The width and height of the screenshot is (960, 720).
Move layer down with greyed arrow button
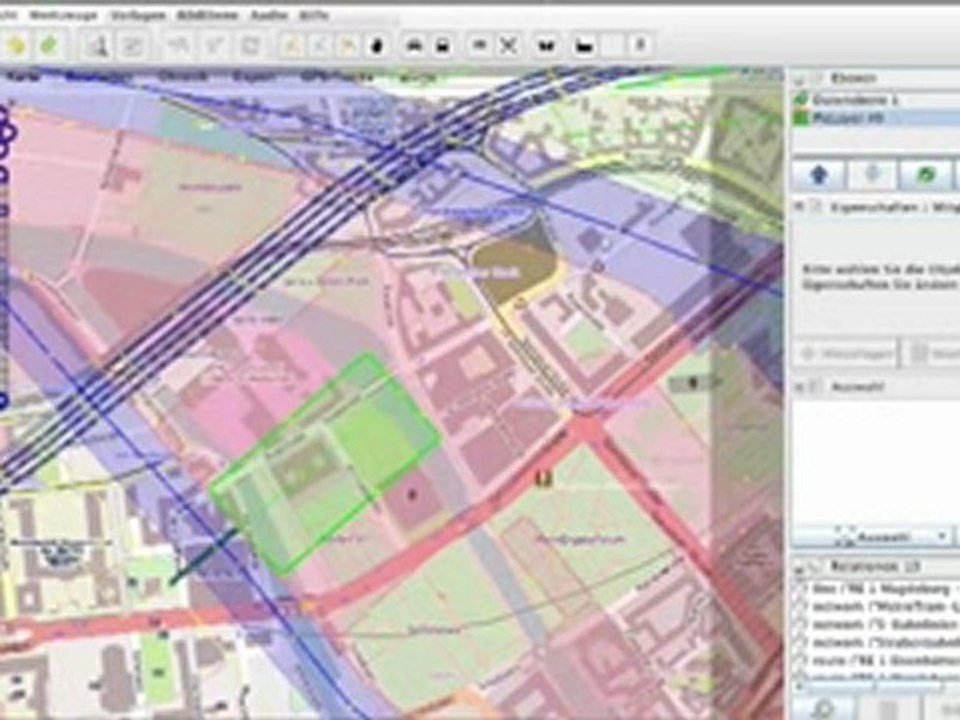click(872, 174)
